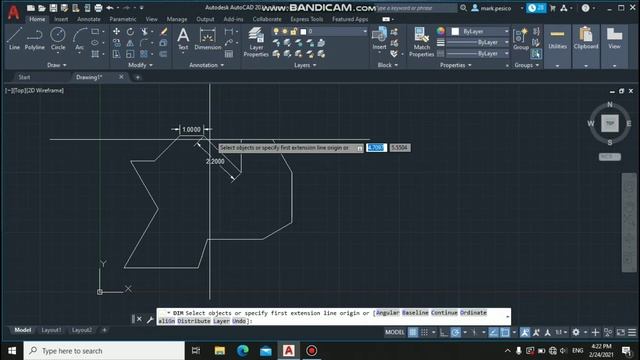Expand the Utilities panel
Screen dimensions: 640x360
[x=558, y=66]
